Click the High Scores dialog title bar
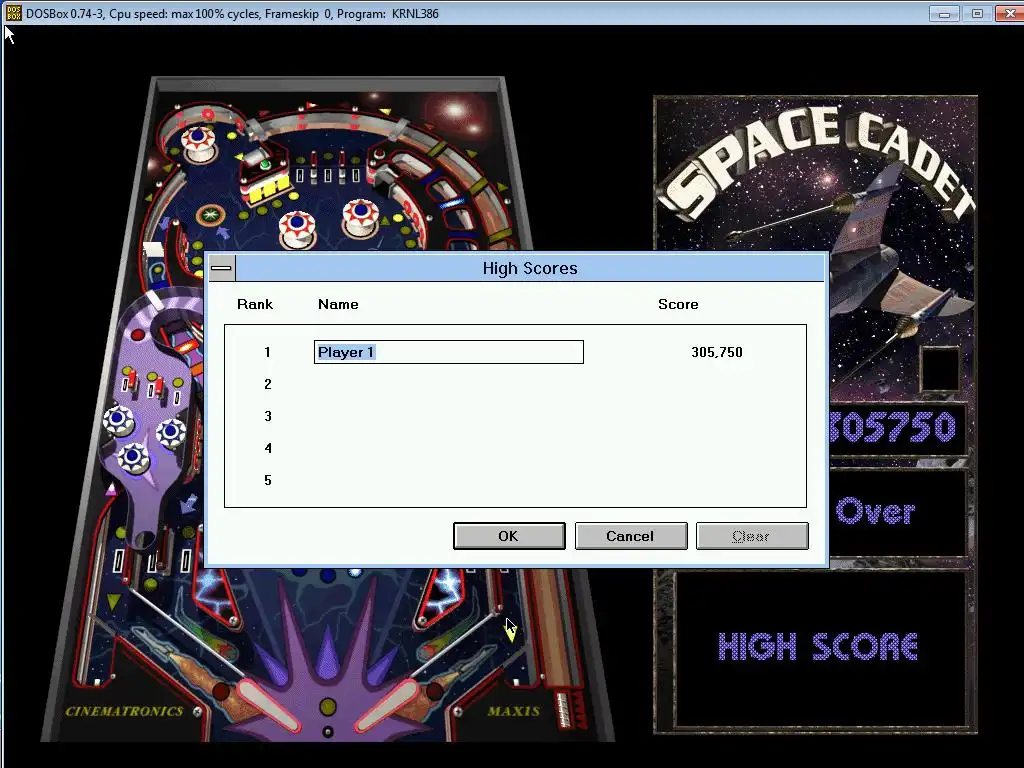The height and width of the screenshot is (768, 1024). click(x=530, y=268)
